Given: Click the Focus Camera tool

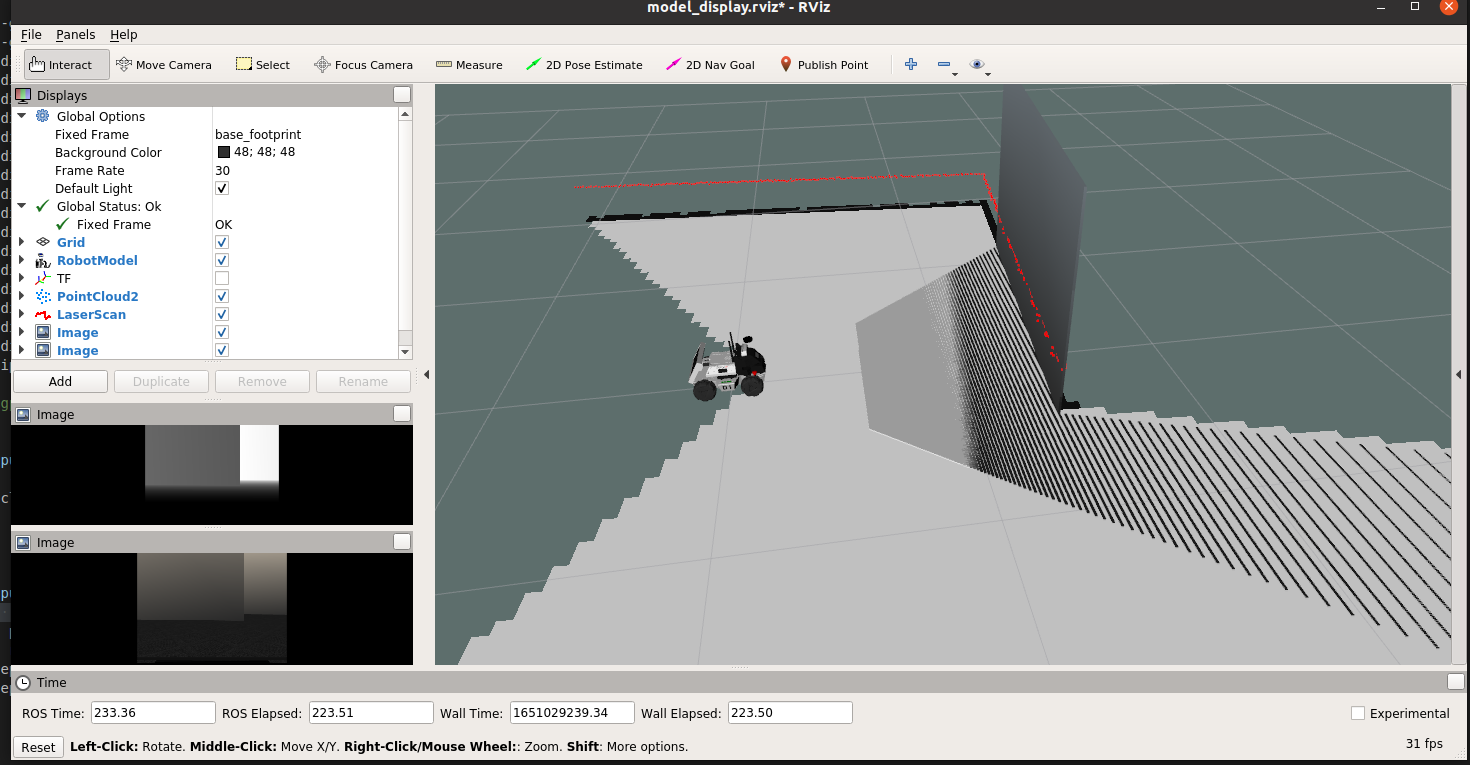Looking at the screenshot, I should [x=363, y=64].
